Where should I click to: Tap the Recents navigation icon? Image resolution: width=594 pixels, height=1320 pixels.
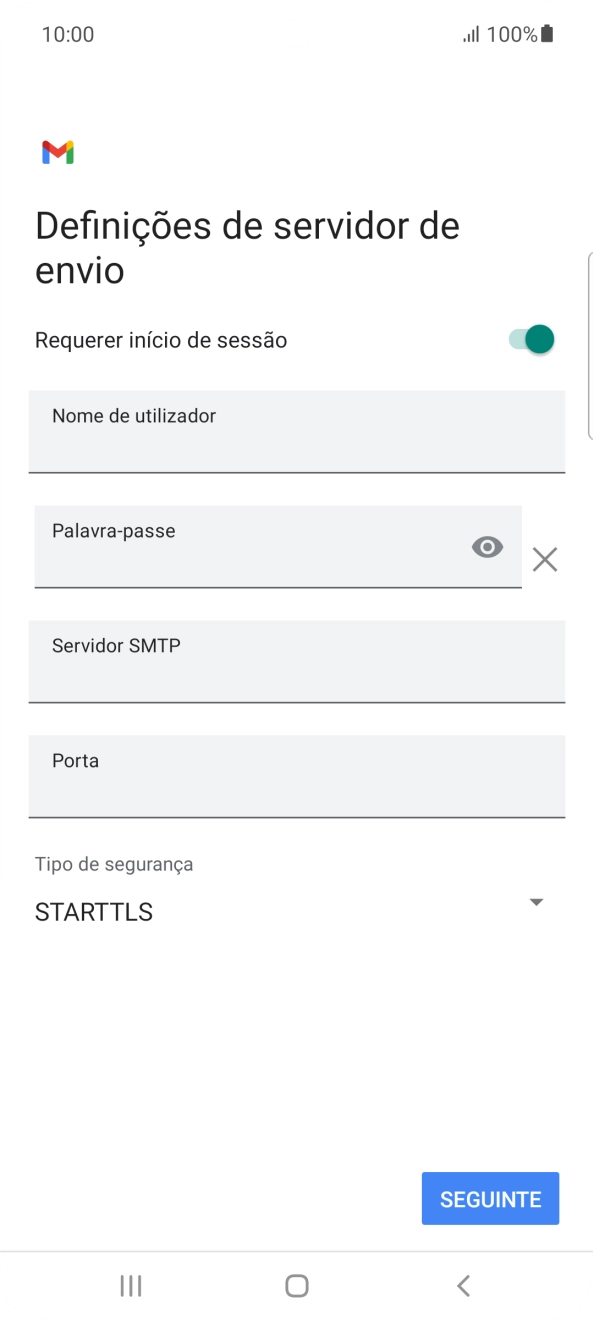pos(130,1286)
